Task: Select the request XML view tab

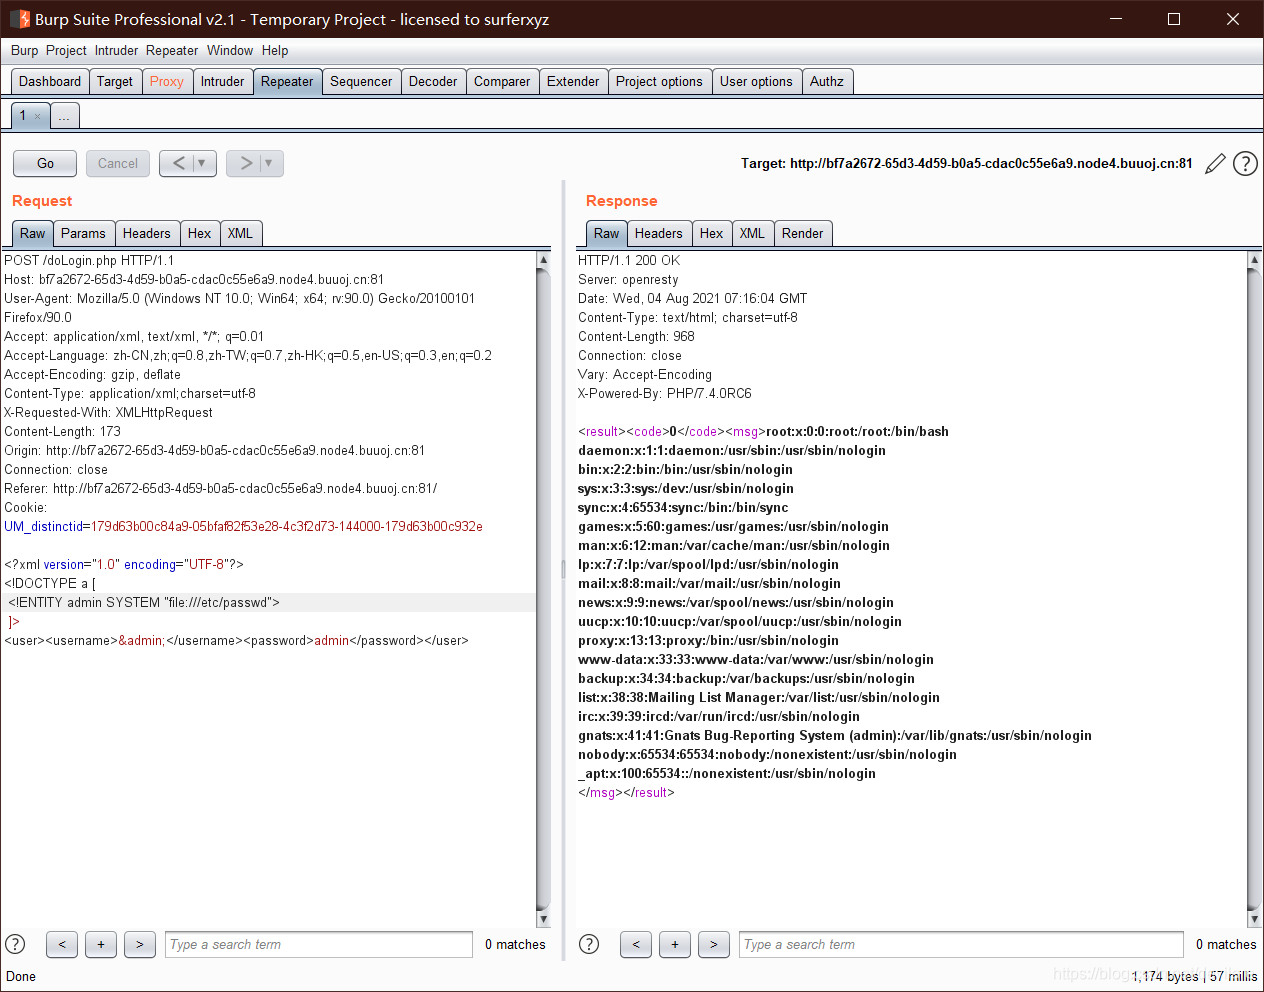Action: point(240,234)
